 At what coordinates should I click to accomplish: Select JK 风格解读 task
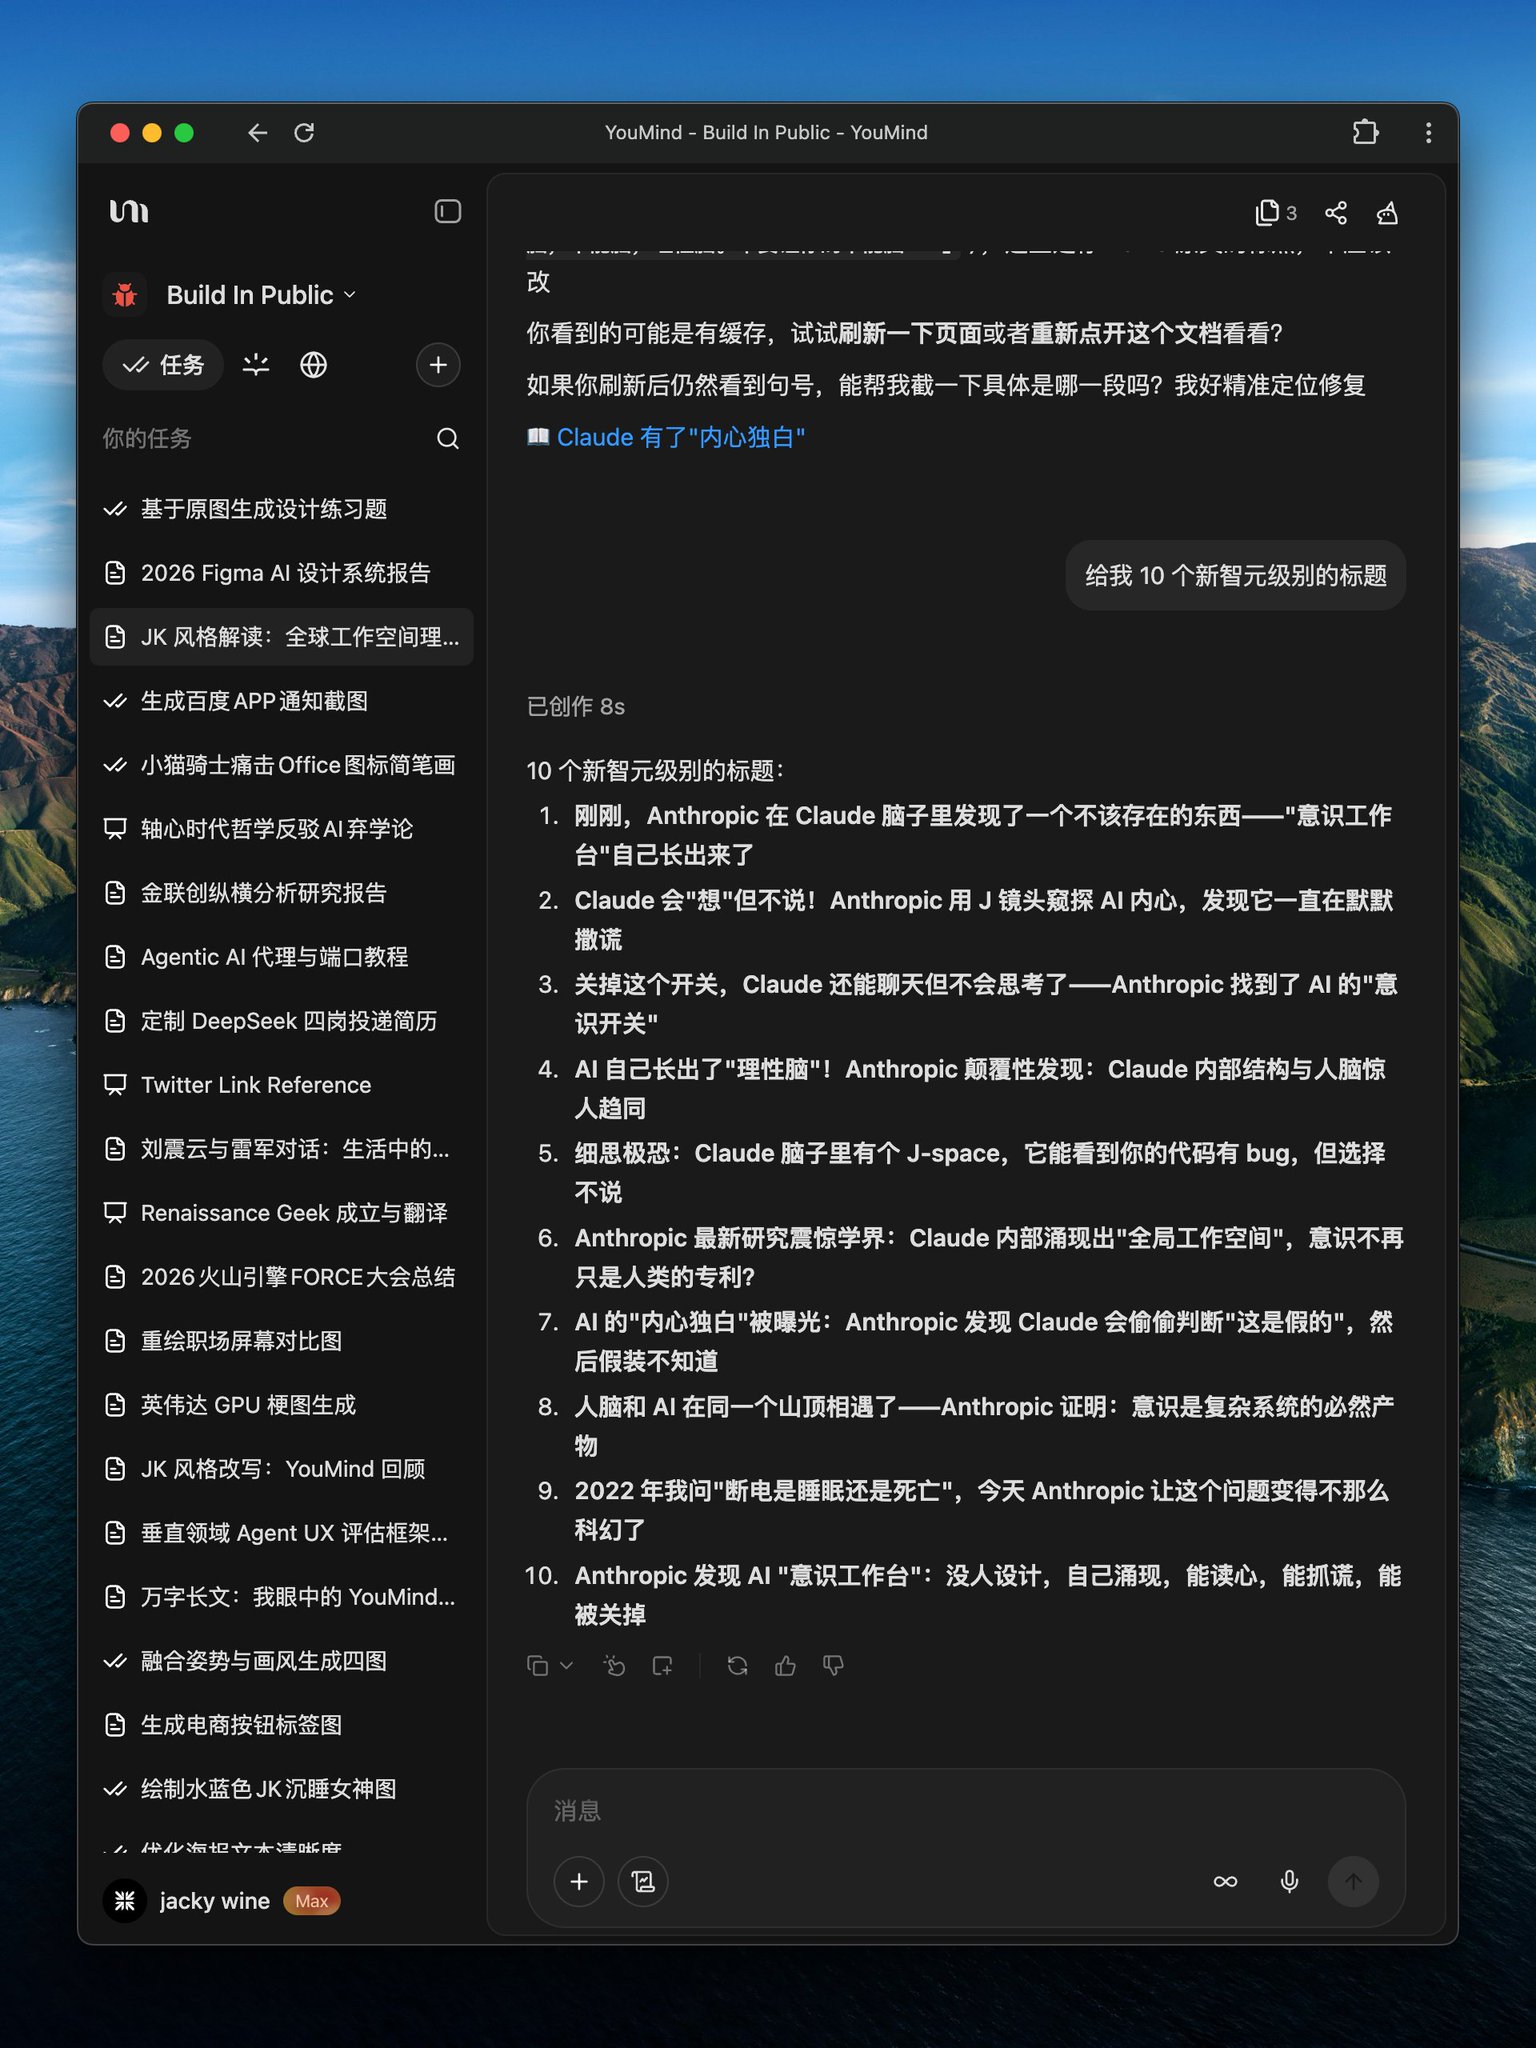[281, 637]
